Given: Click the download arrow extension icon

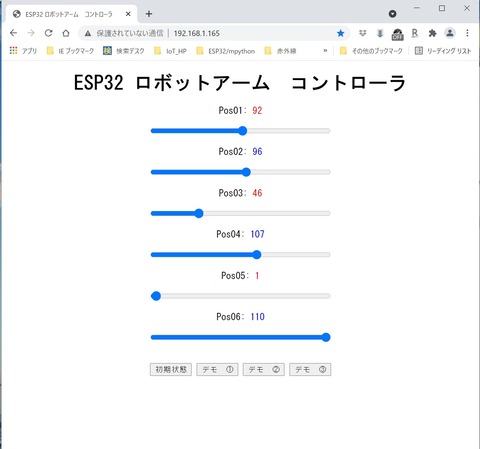Looking at the screenshot, I should pyautogui.click(x=380, y=33).
